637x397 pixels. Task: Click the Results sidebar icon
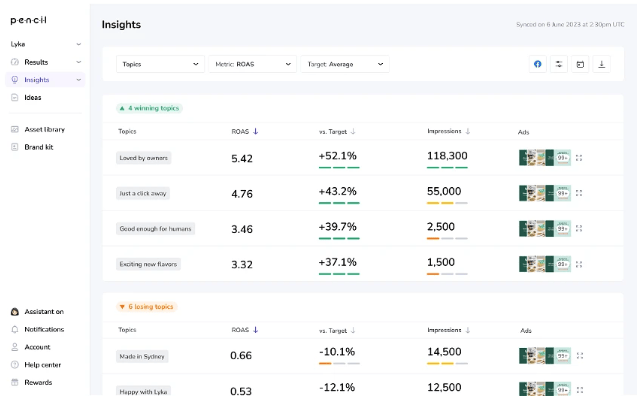[15, 62]
